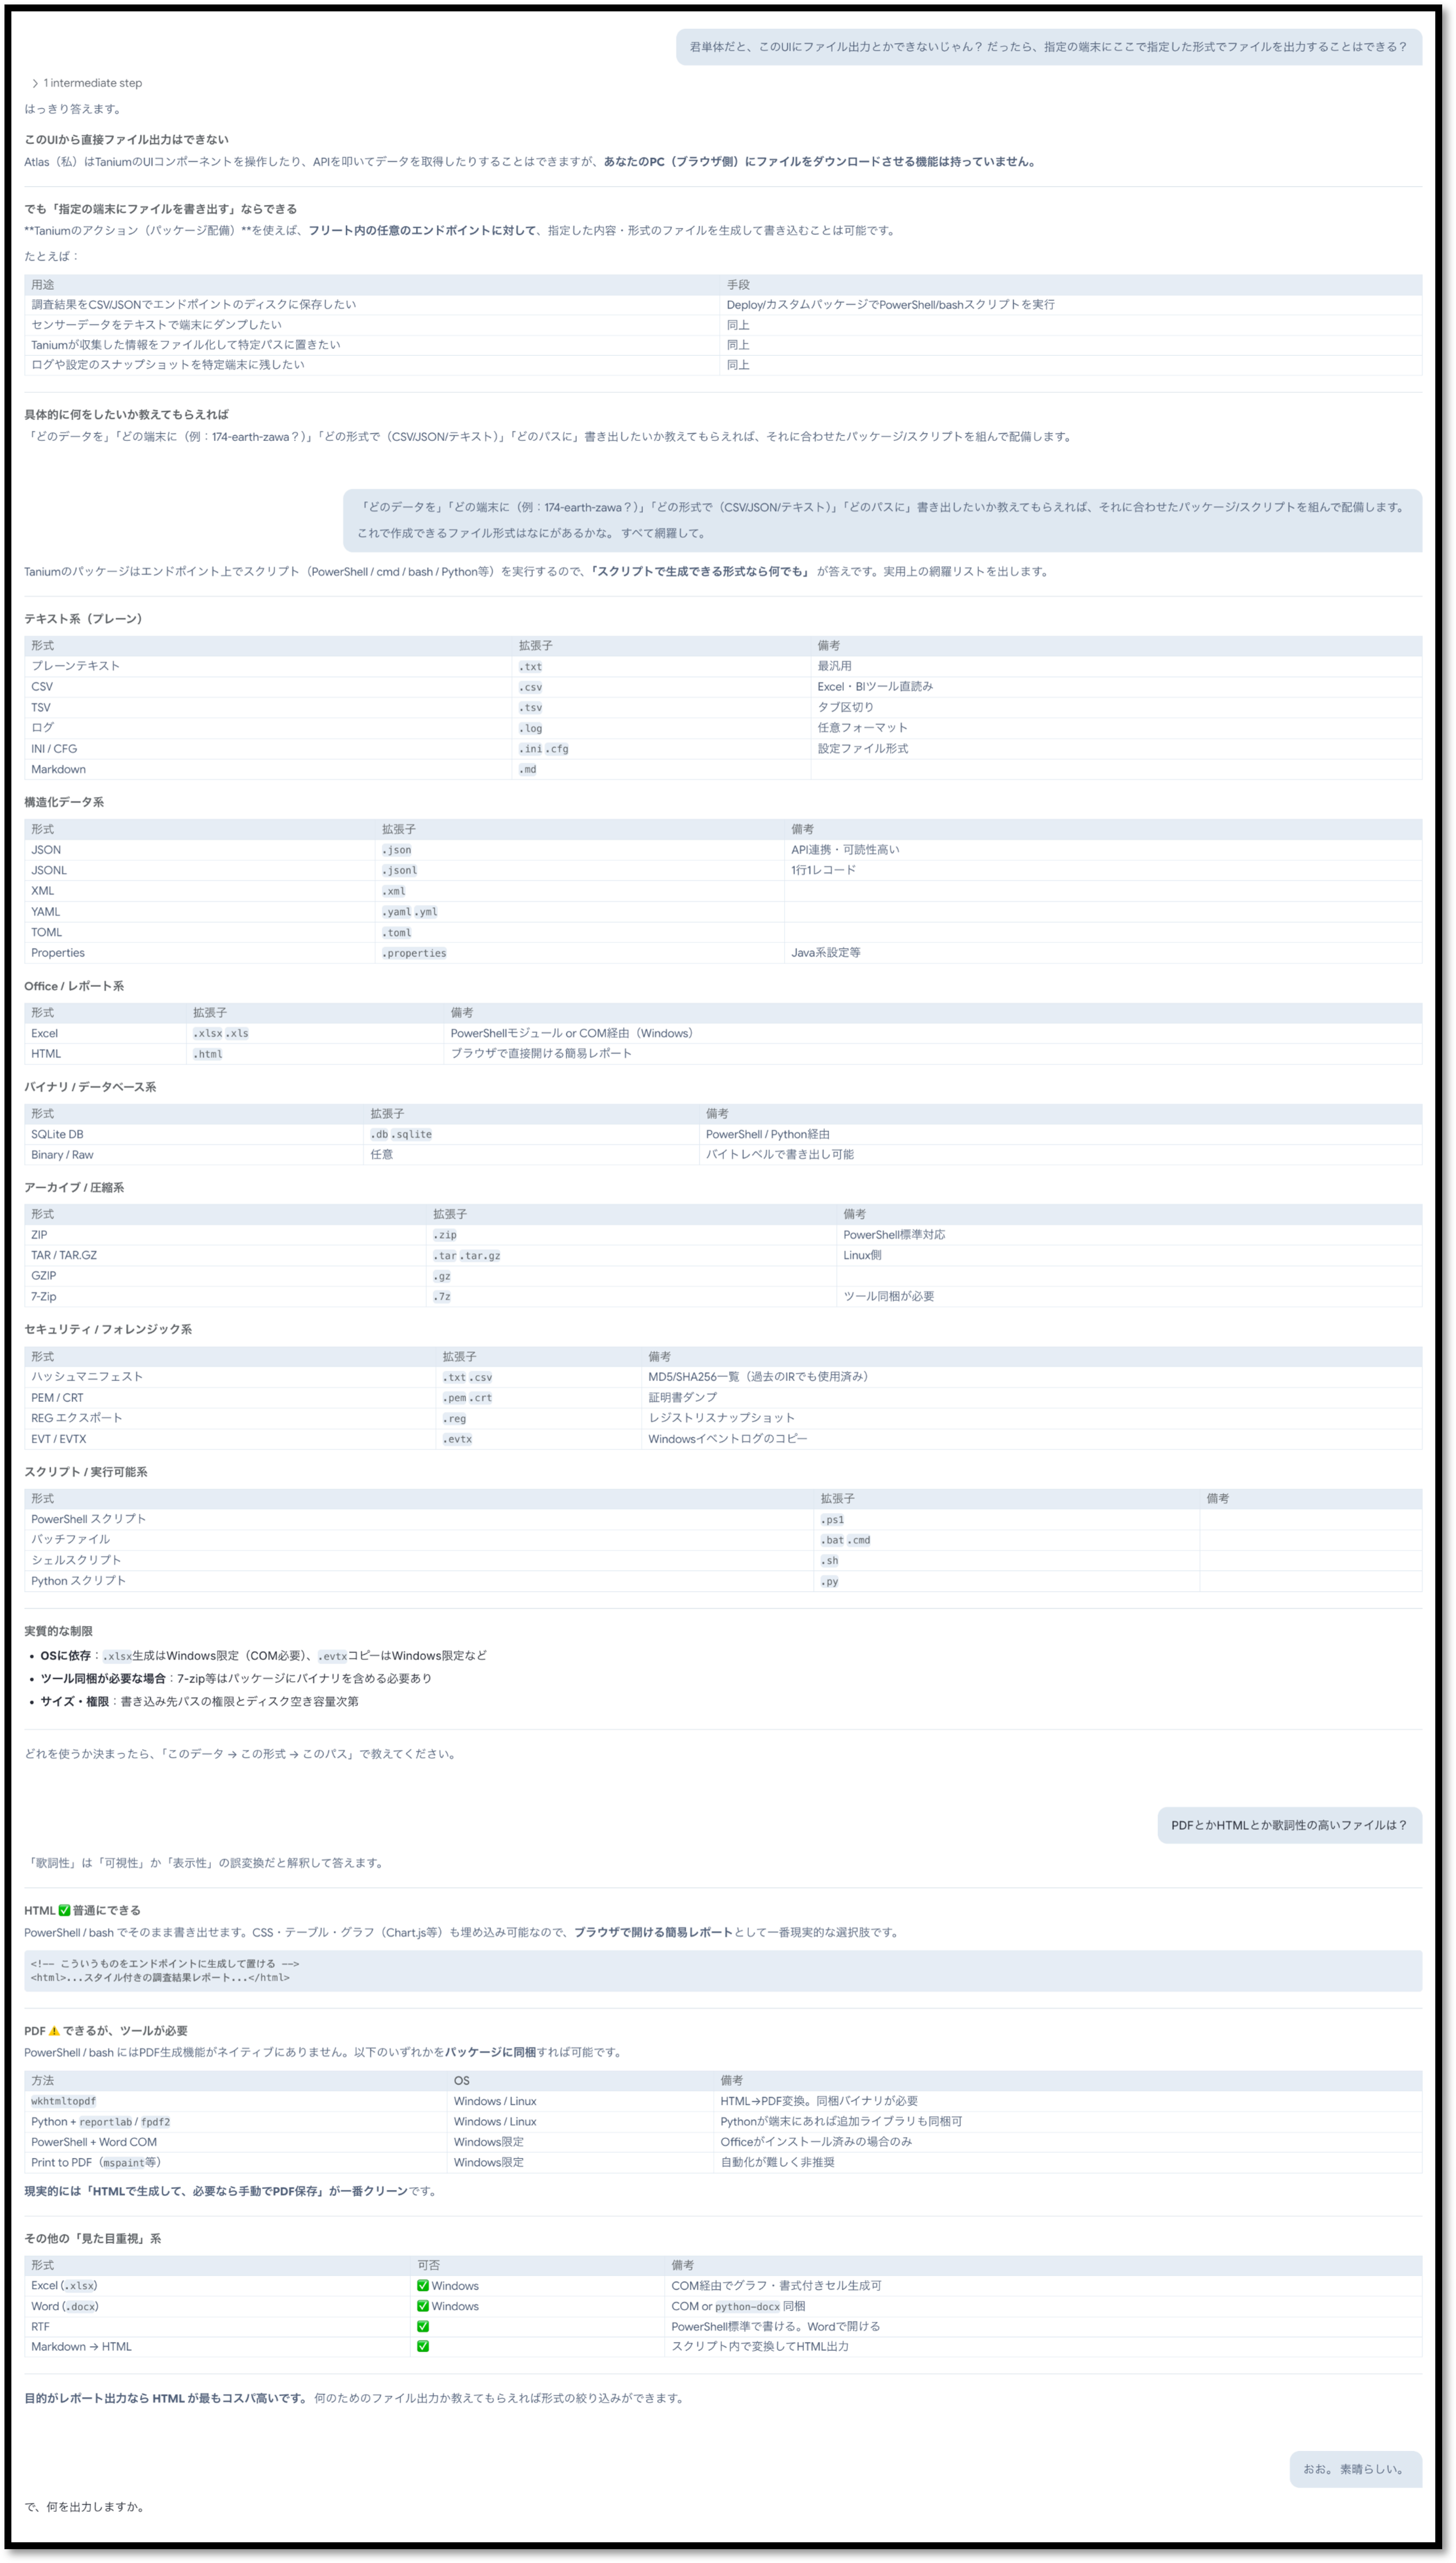1456x2563 pixels.
Task: Click the ".bat" extension tag
Action: click(x=833, y=1540)
